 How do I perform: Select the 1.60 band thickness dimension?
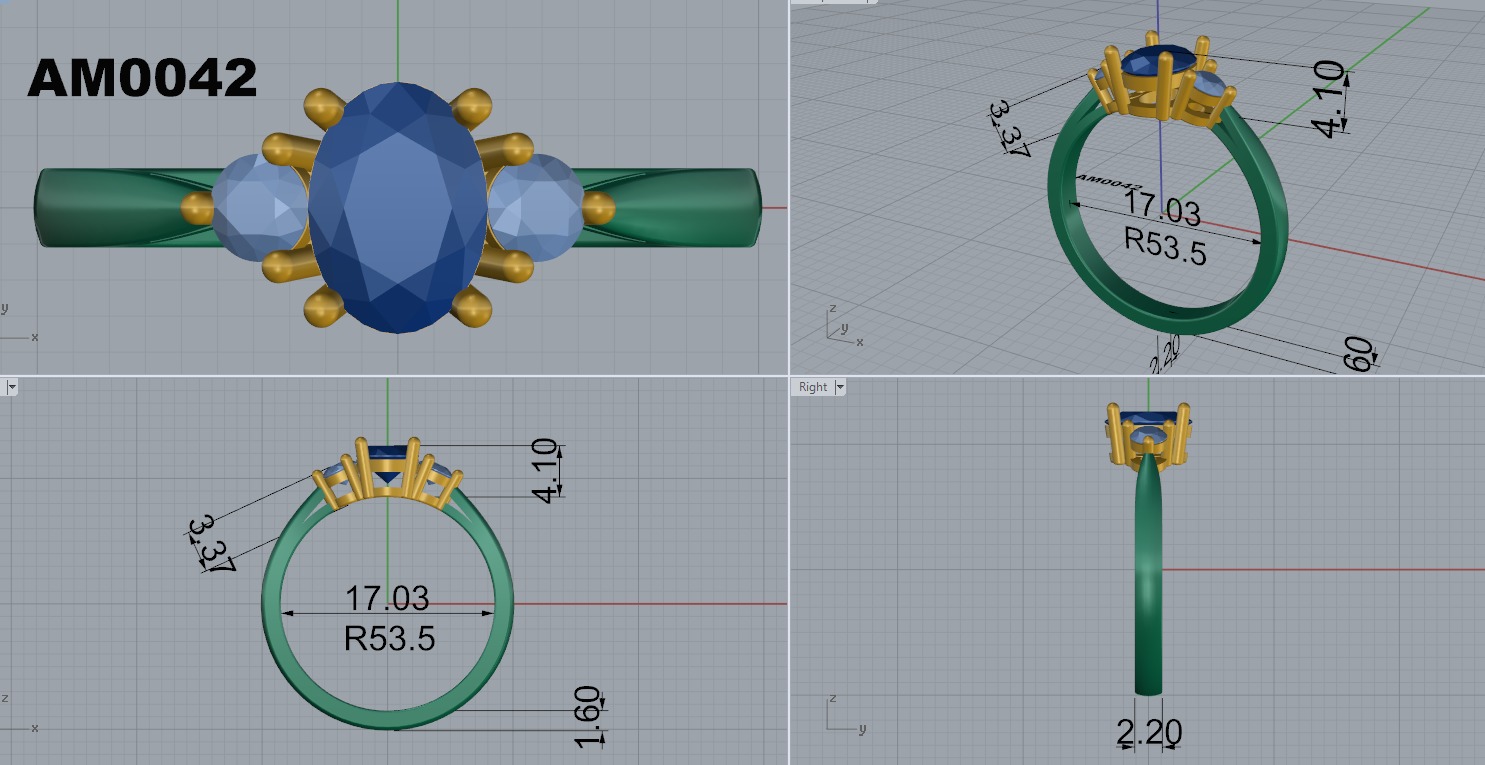coord(589,716)
